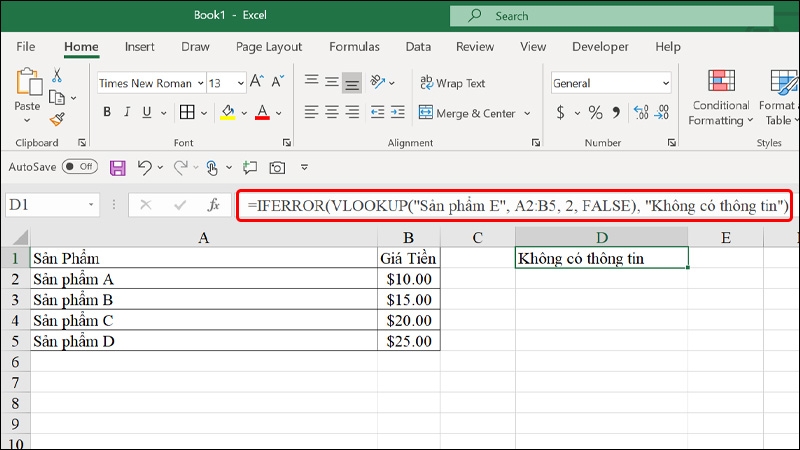The height and width of the screenshot is (450, 800).
Task: Increase font size with larger A
Action: pos(256,81)
